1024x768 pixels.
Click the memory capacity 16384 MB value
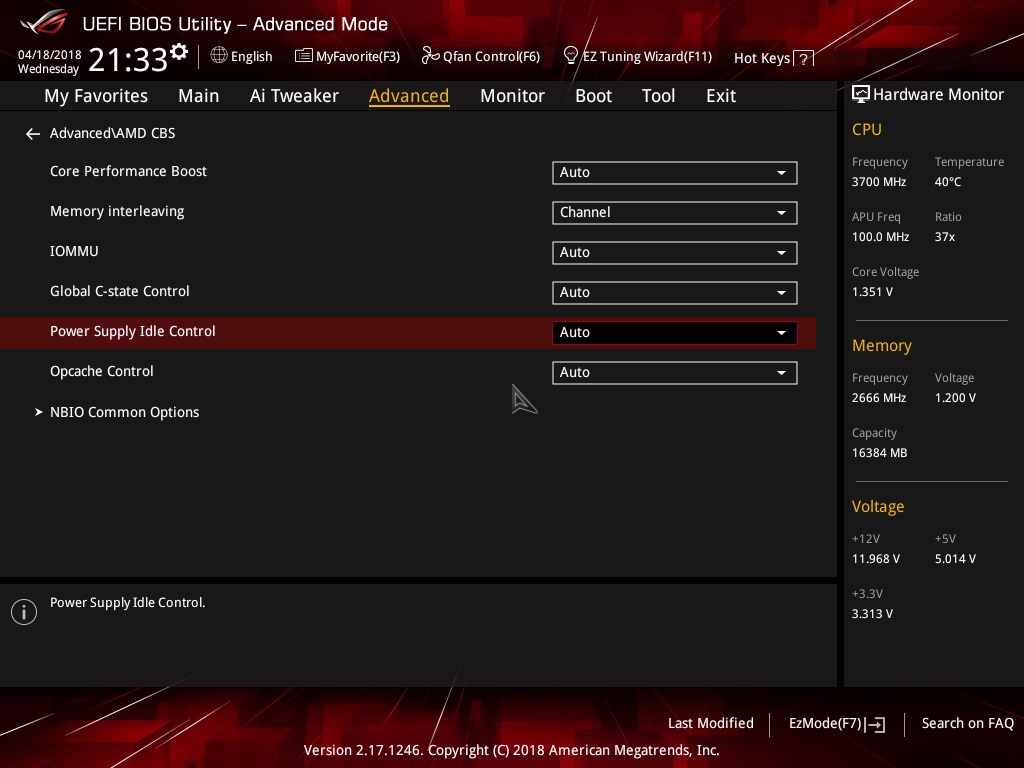click(x=880, y=453)
